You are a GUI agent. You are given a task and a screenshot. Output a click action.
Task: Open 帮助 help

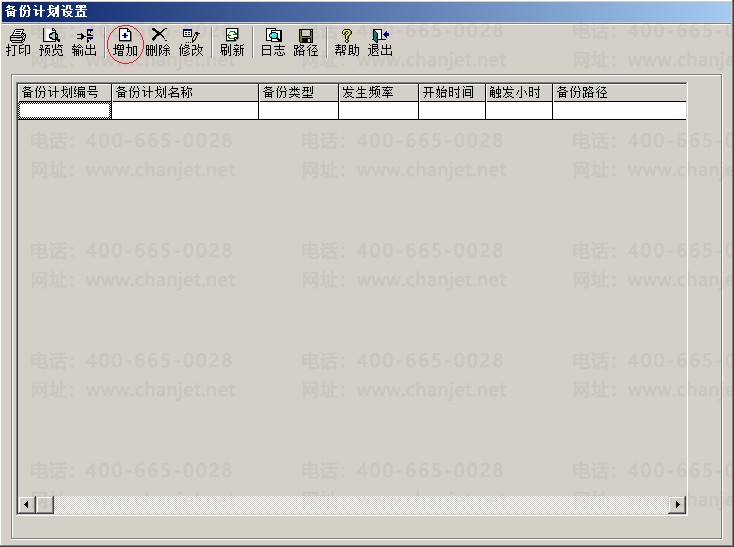[347, 43]
